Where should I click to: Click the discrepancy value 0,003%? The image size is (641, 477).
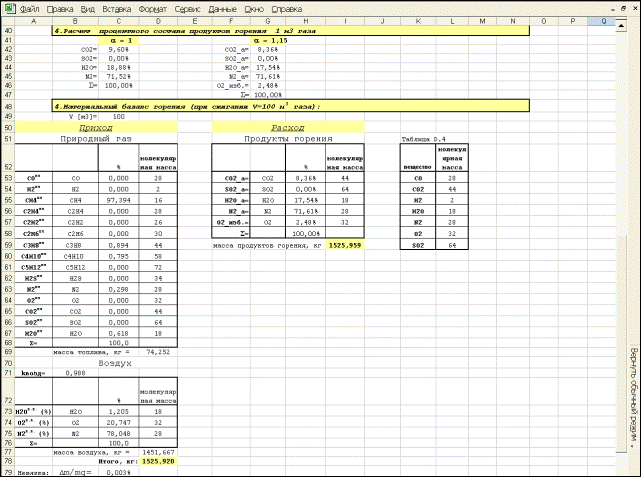pyautogui.click(x=119, y=472)
